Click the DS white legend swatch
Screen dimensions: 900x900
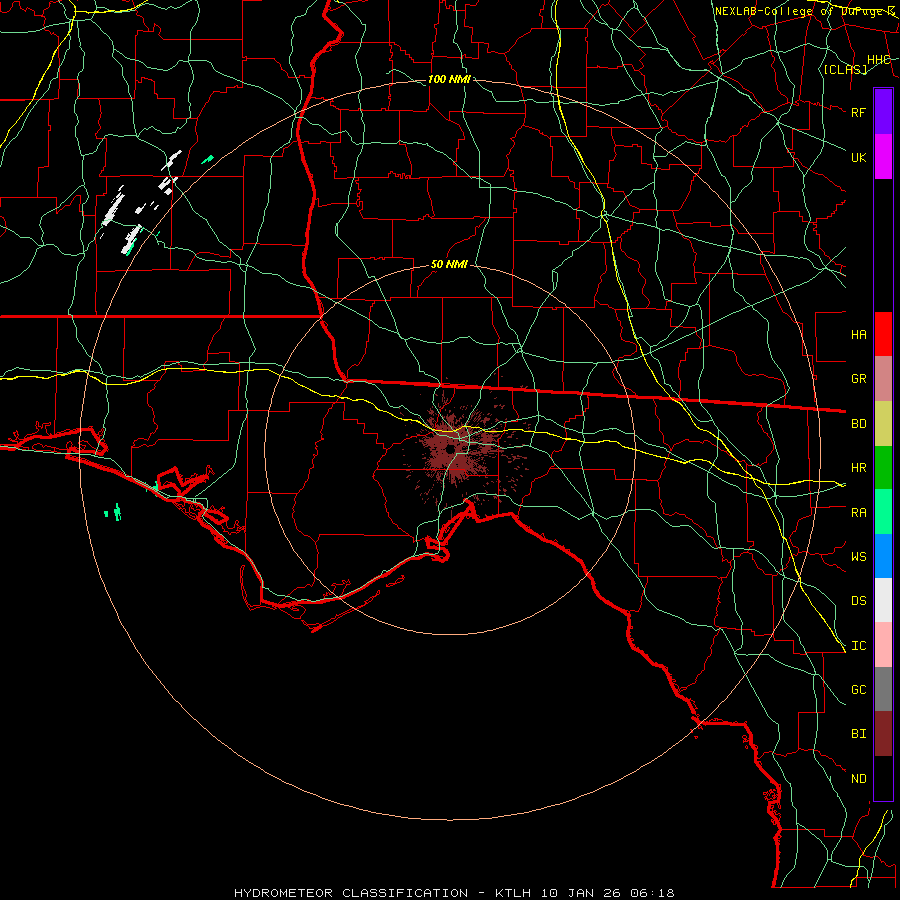[883, 600]
